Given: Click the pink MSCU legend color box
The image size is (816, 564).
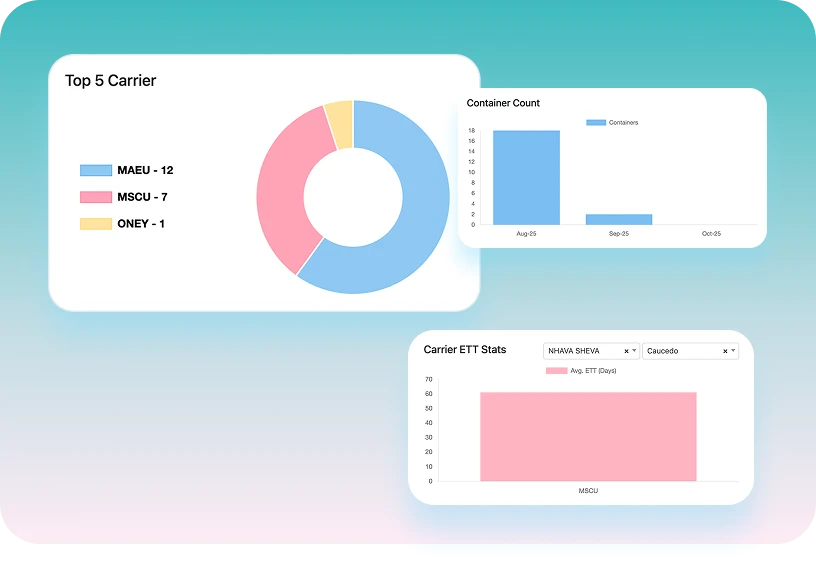Looking at the screenshot, I should 96,197.
